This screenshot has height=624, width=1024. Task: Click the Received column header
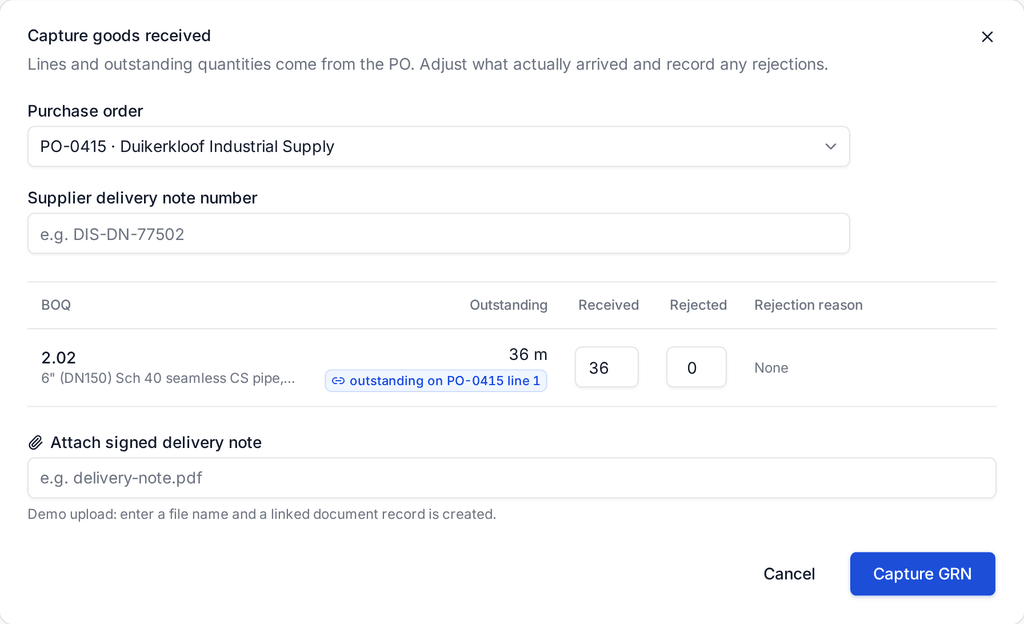[608, 305]
